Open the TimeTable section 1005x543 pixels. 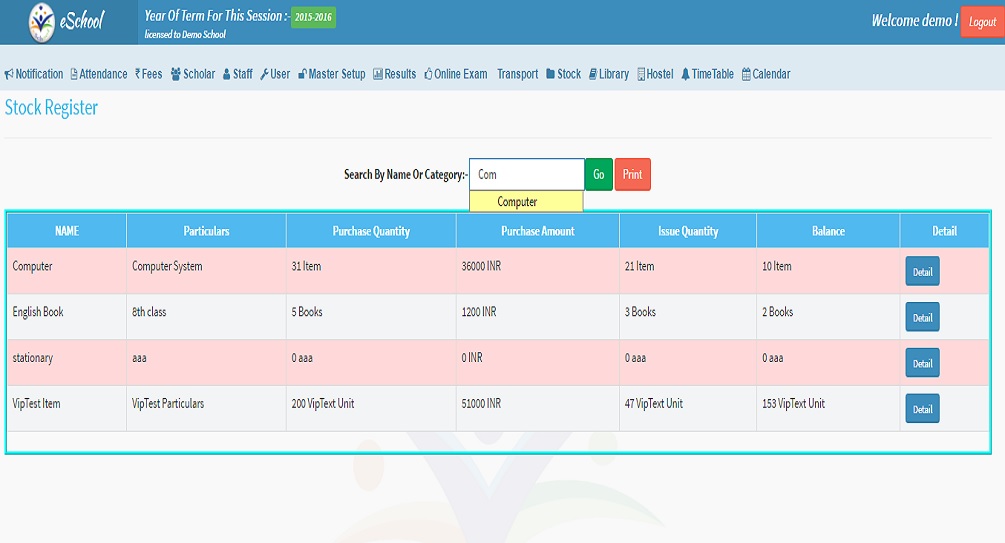point(707,74)
